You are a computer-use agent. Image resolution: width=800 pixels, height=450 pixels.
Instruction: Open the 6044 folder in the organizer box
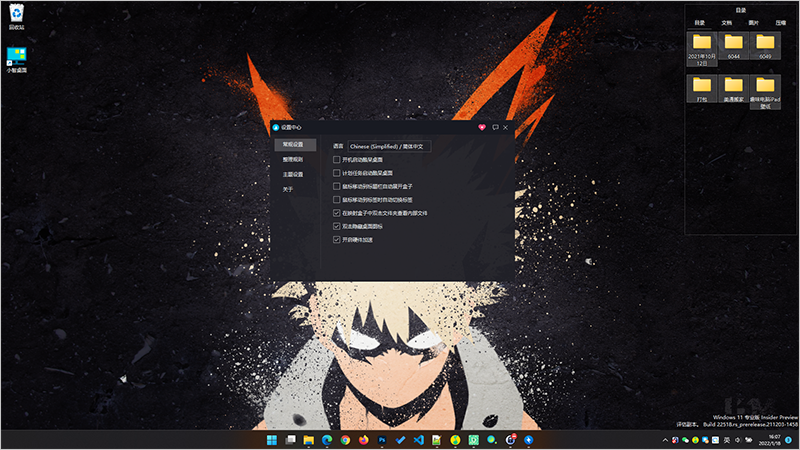[734, 45]
